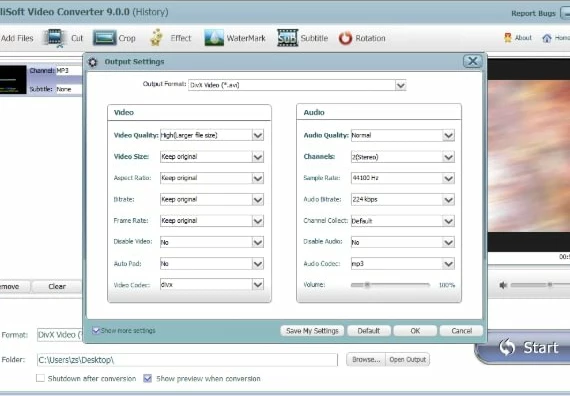Open the Audio Quality dropdown

(x=449, y=135)
